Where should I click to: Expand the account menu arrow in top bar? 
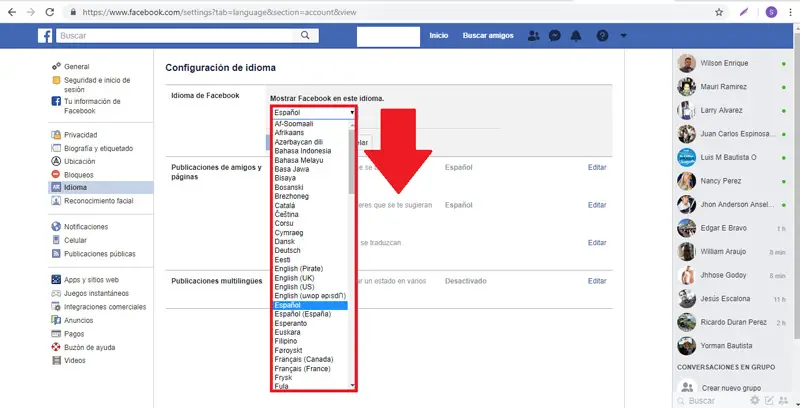pyautogui.click(x=623, y=36)
